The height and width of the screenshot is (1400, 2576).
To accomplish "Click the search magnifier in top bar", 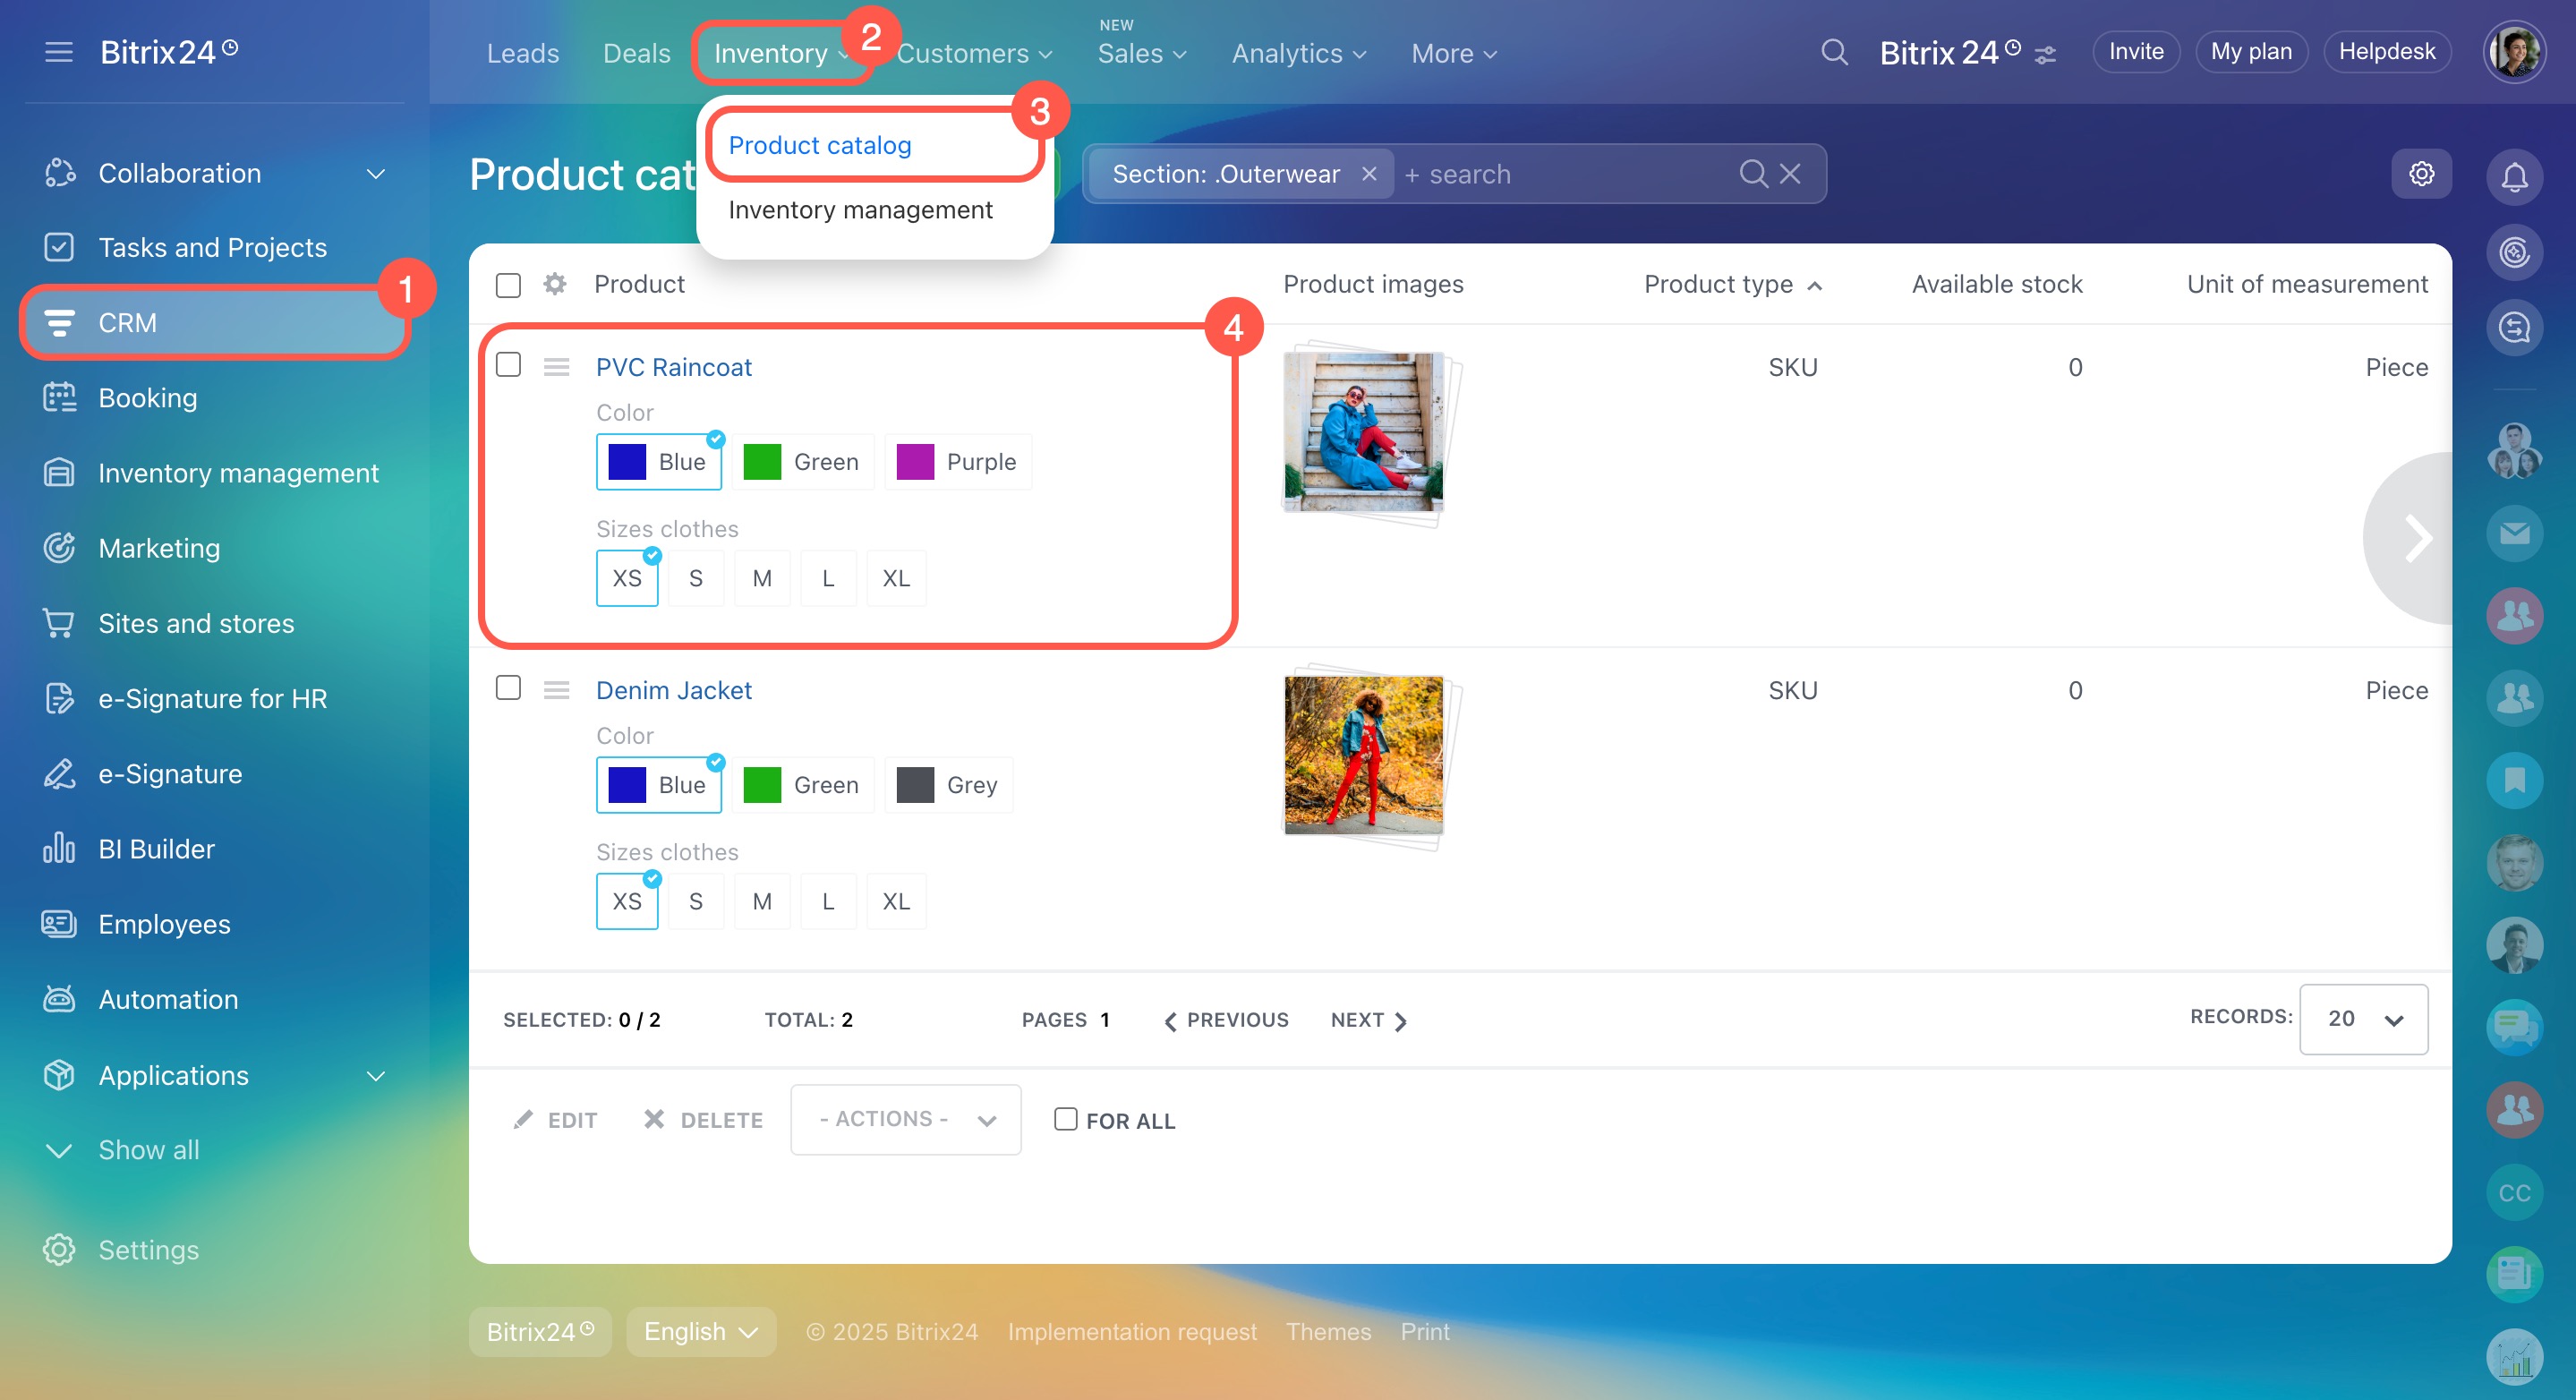I will pos(1833,52).
